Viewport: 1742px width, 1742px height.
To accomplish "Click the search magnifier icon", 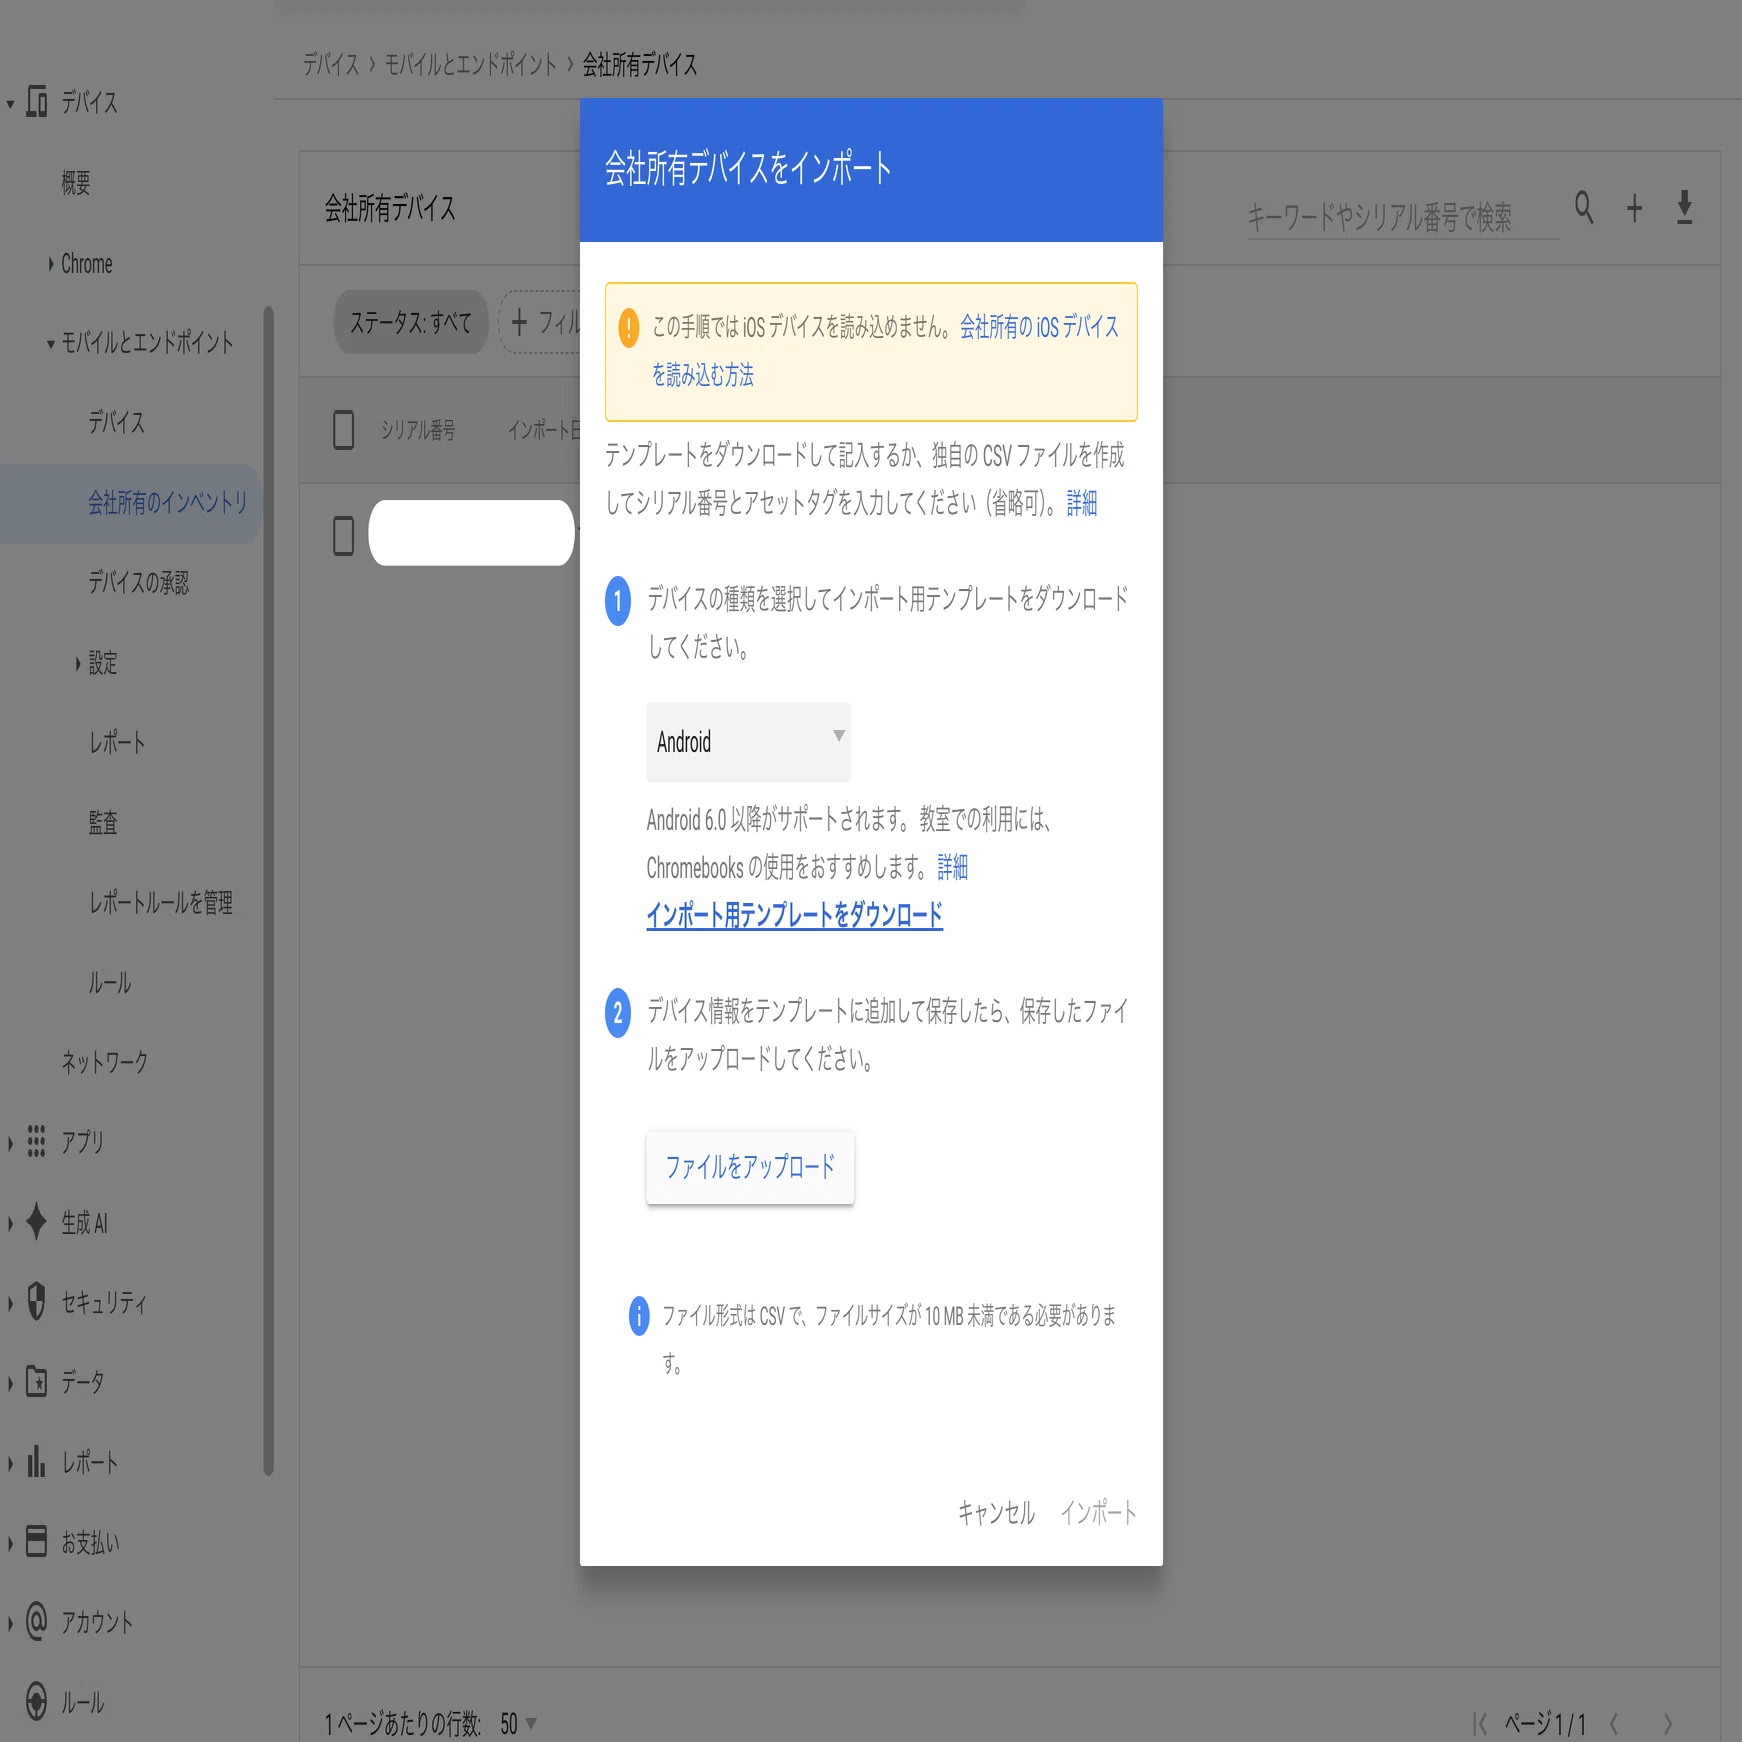I will (x=1584, y=208).
